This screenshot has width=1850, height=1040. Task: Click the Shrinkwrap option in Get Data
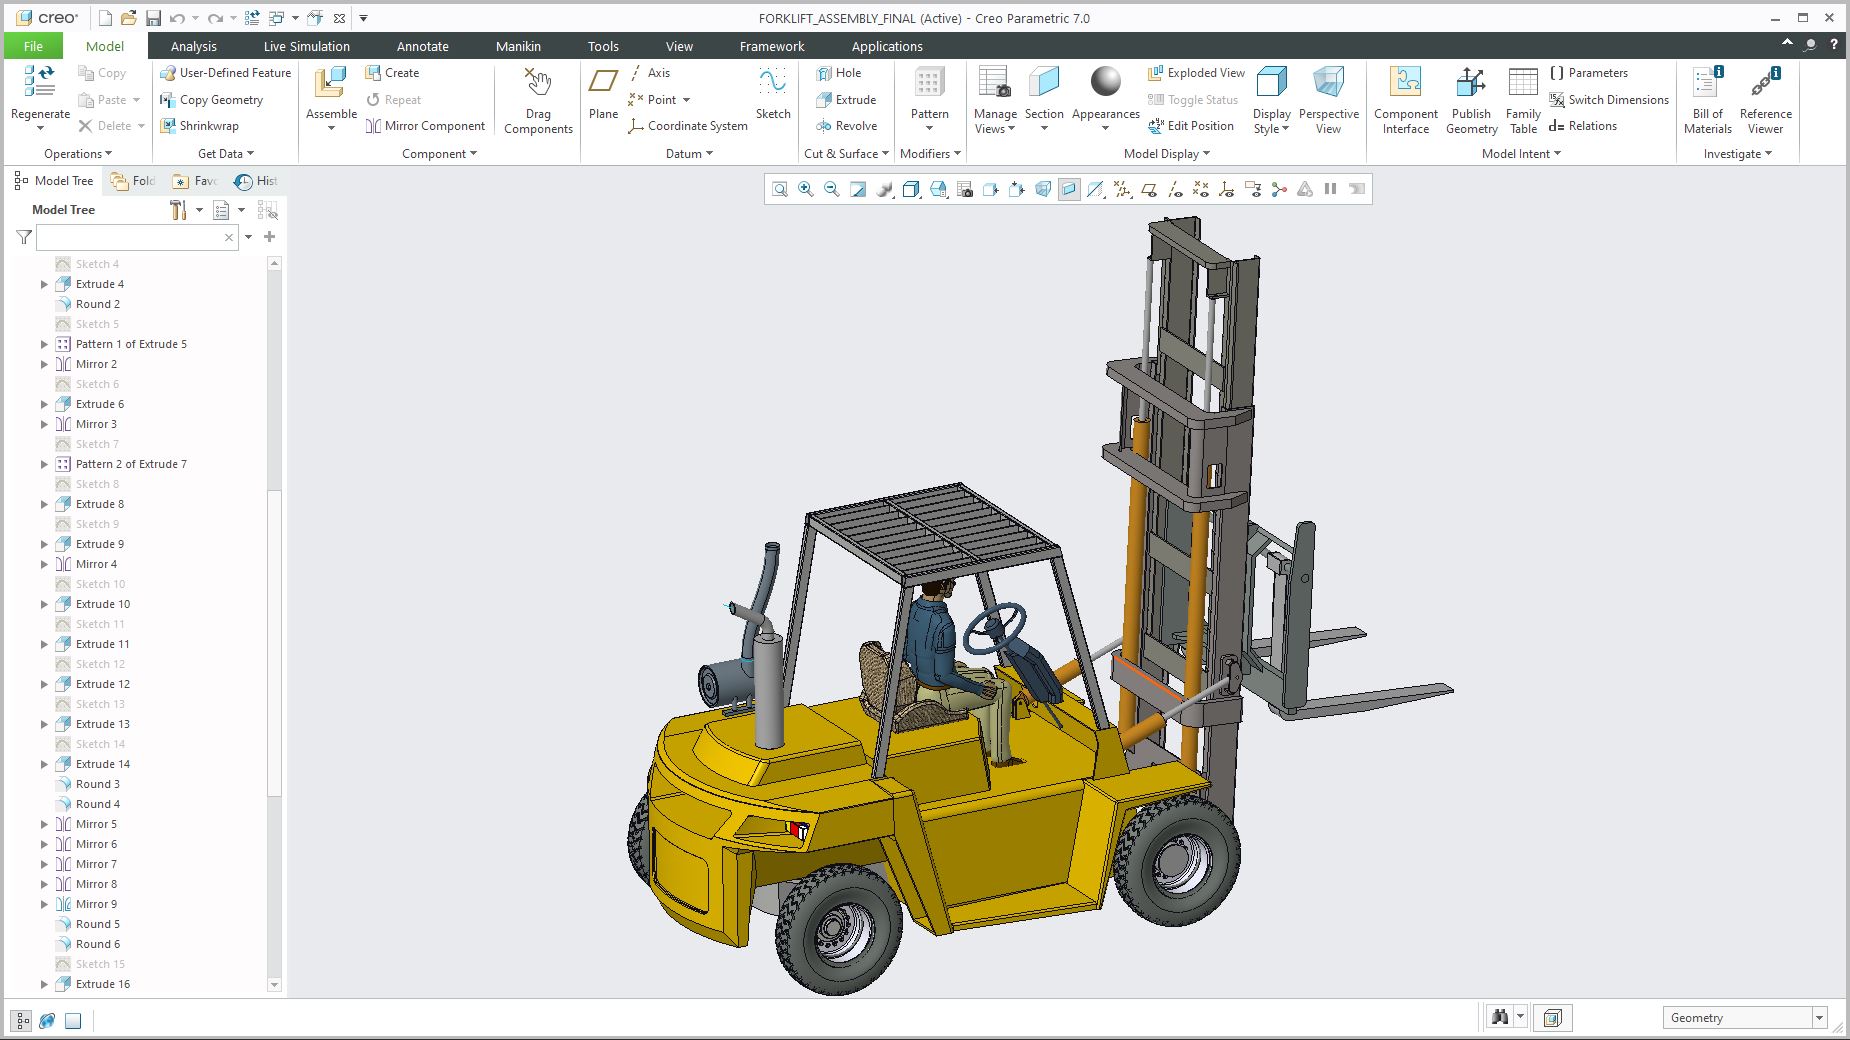click(202, 125)
